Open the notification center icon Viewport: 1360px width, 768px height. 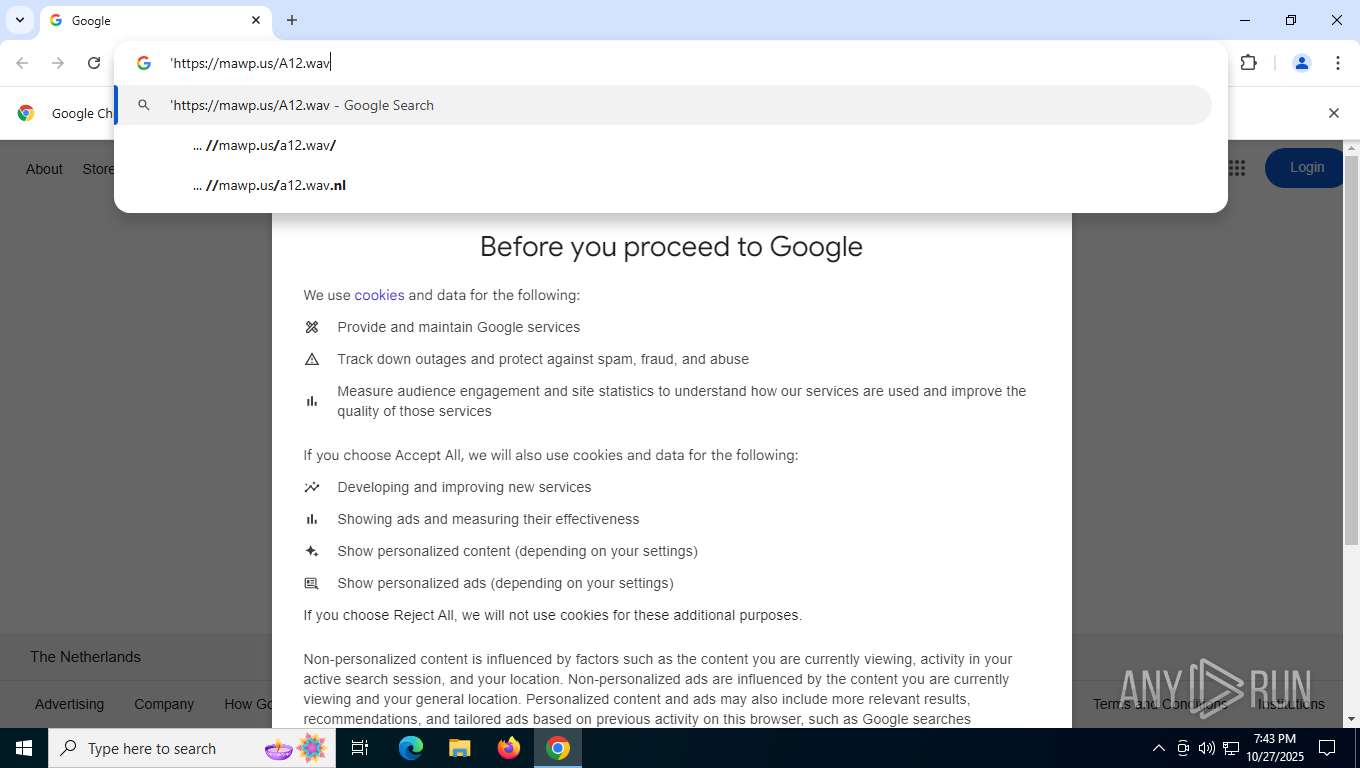(1327, 748)
